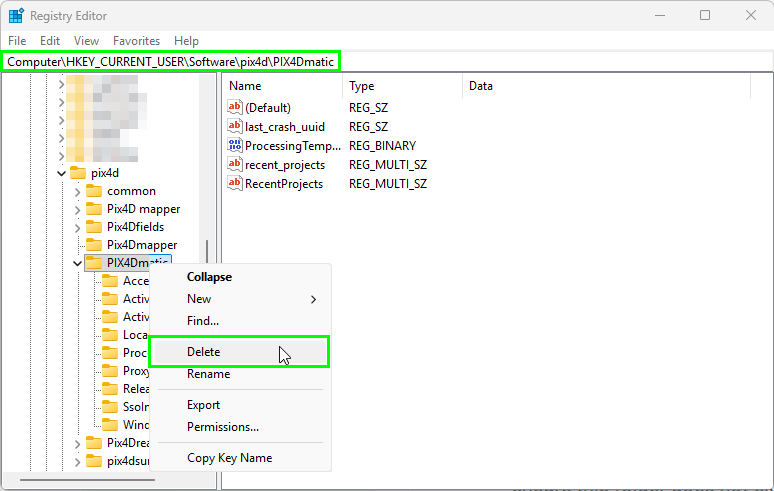The height and width of the screenshot is (491, 774).
Task: Select the Pix4Dmapper tree key label
Action: (142, 245)
